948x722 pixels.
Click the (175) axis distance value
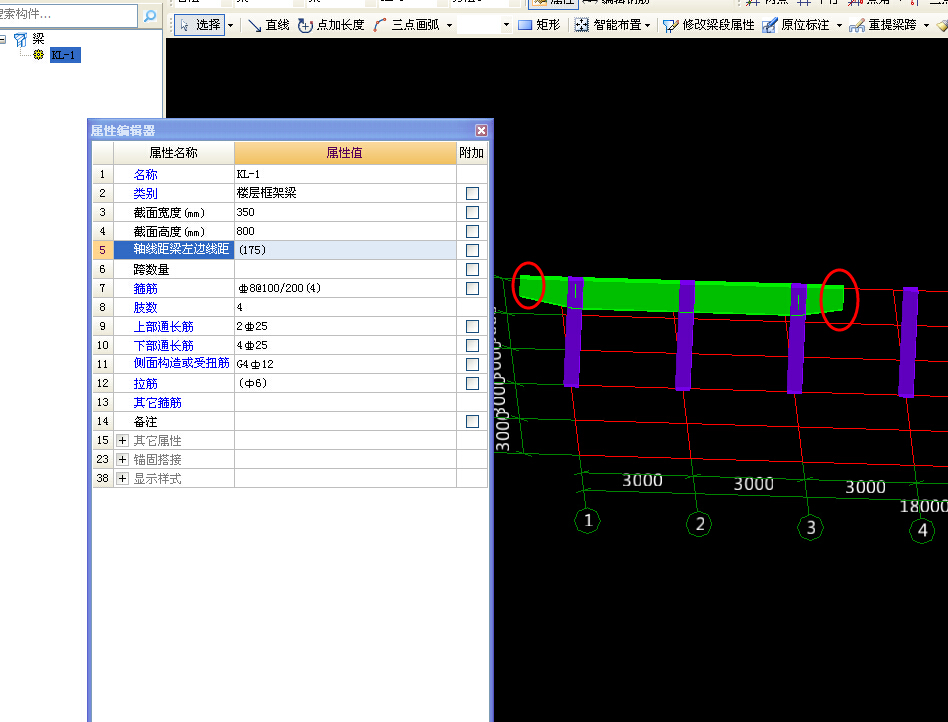click(345, 250)
